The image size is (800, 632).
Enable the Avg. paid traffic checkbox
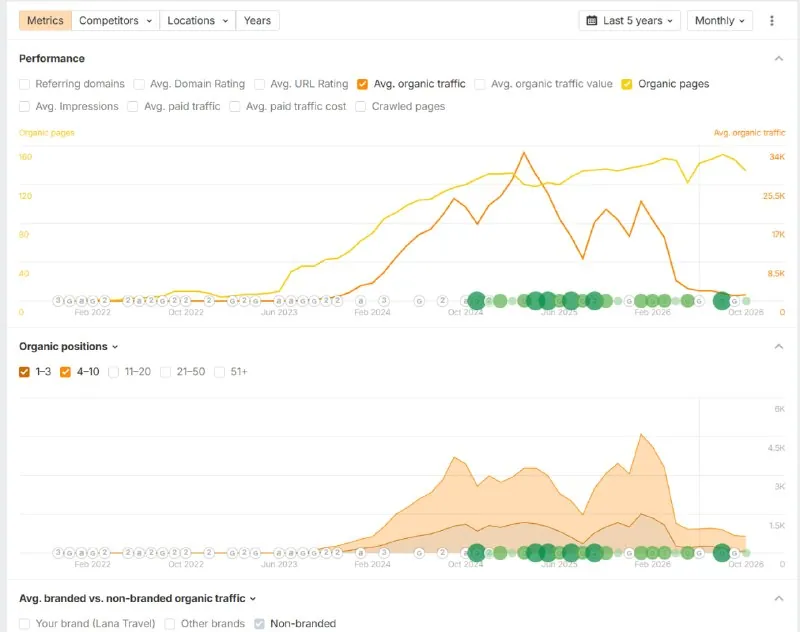(133, 107)
